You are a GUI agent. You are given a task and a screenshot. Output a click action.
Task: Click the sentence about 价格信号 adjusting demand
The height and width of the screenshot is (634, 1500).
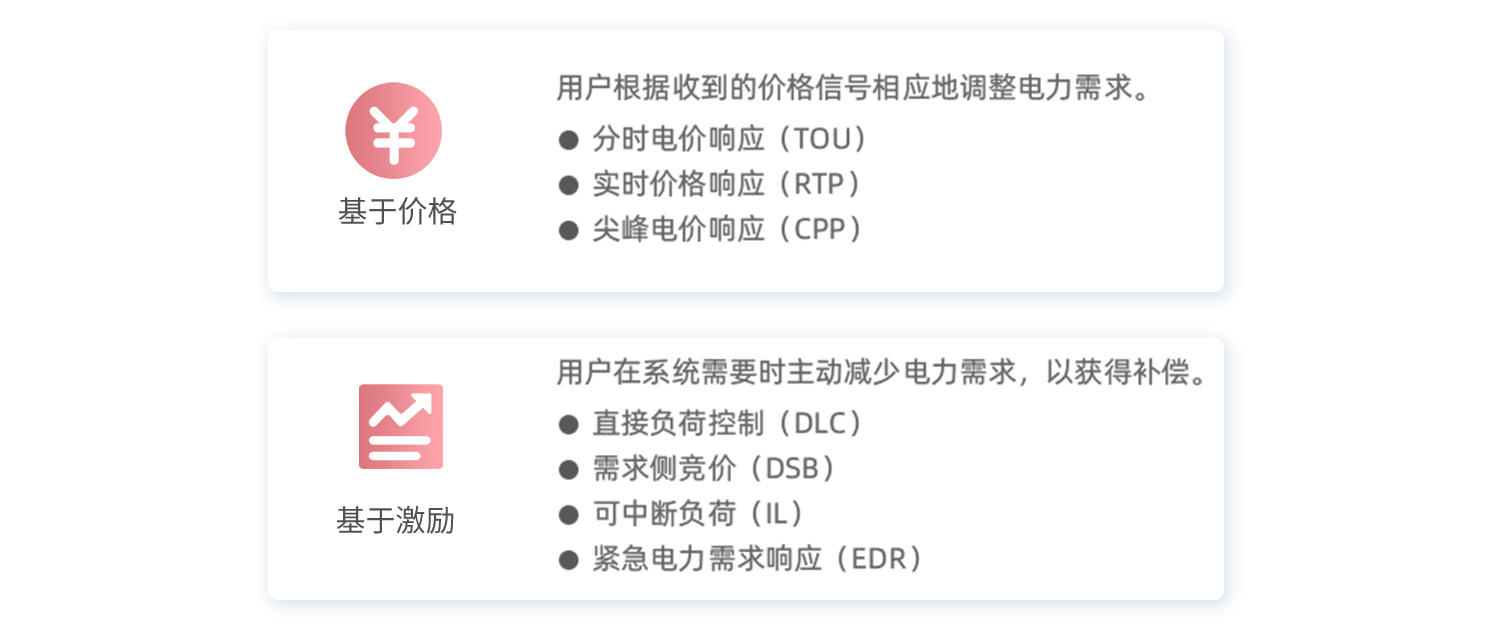coord(853,88)
